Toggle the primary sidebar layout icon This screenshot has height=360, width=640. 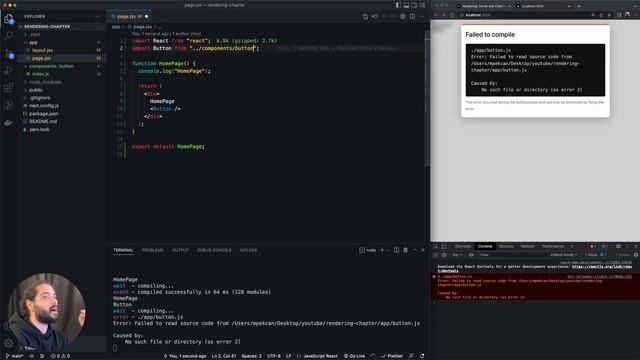[x=398, y=5]
